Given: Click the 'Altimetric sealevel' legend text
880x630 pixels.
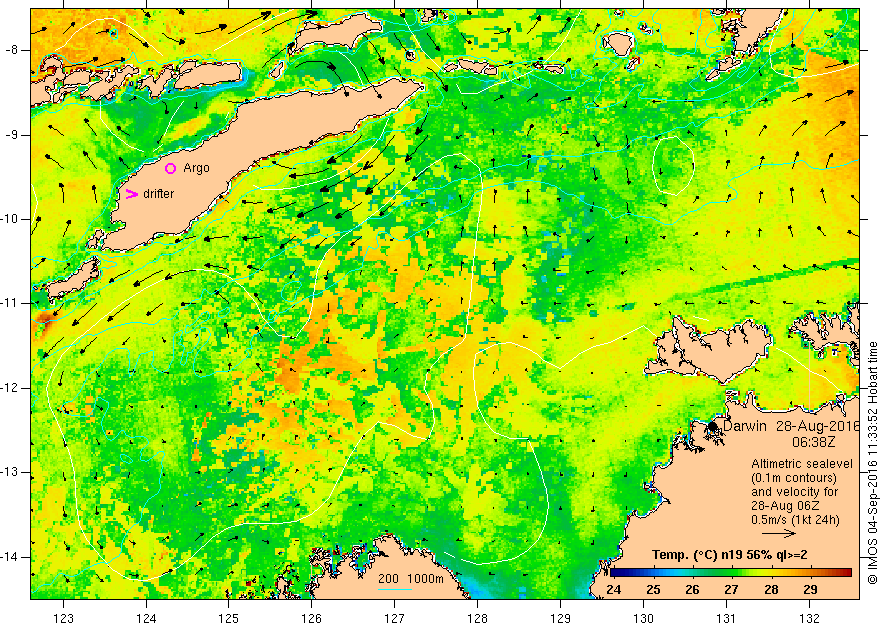Looking at the screenshot, I should pos(802,464).
